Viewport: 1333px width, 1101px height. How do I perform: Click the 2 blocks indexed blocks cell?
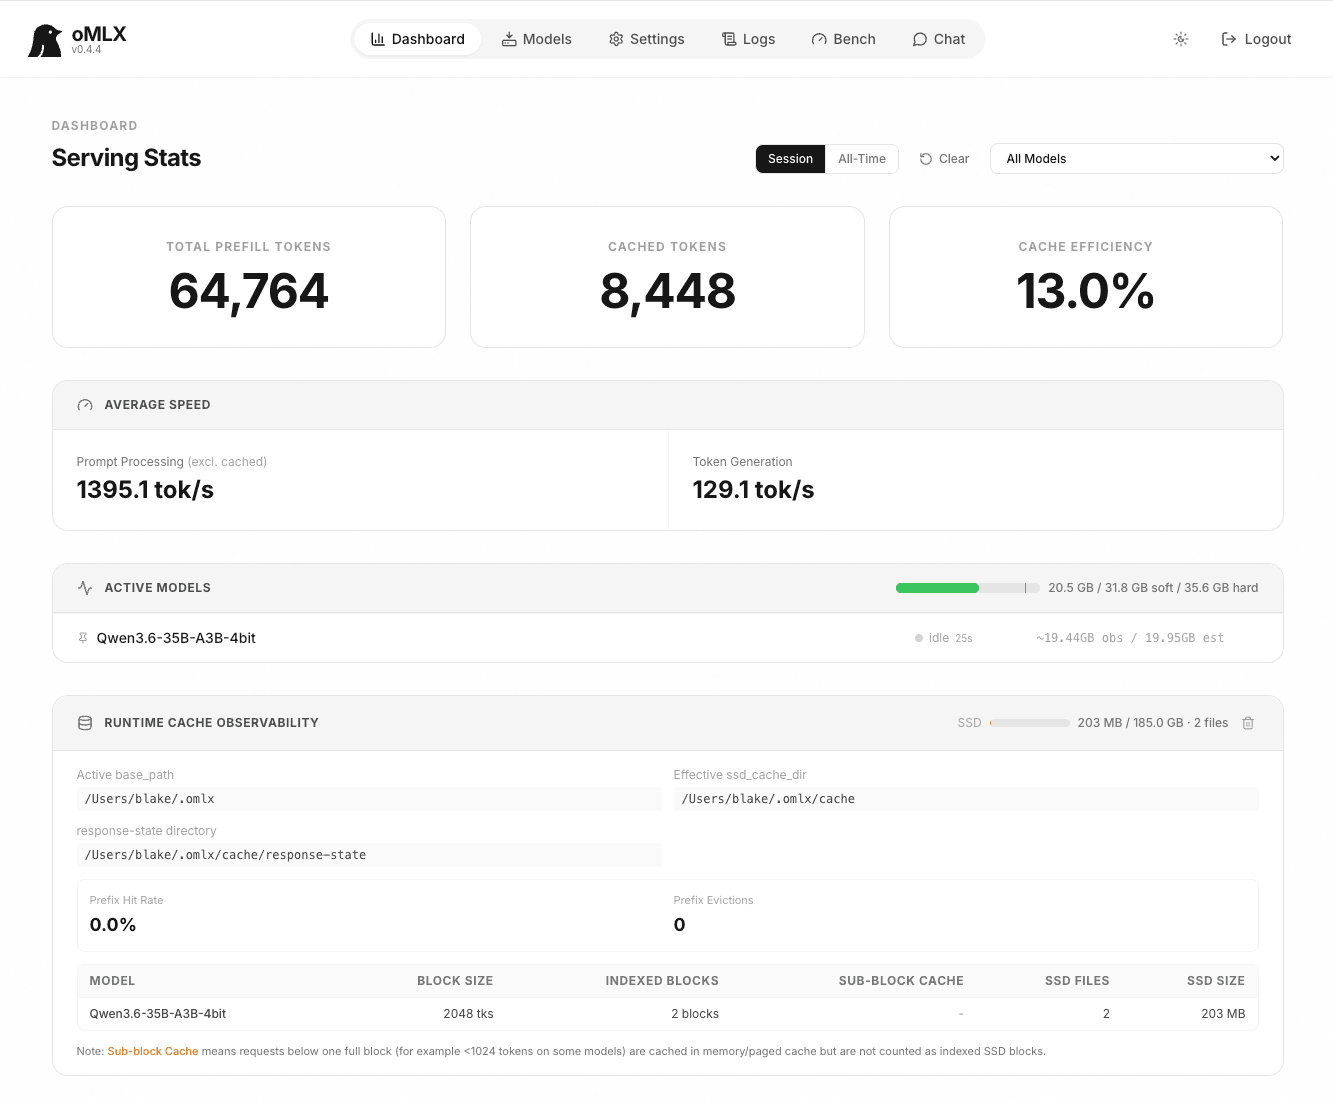(x=695, y=1014)
